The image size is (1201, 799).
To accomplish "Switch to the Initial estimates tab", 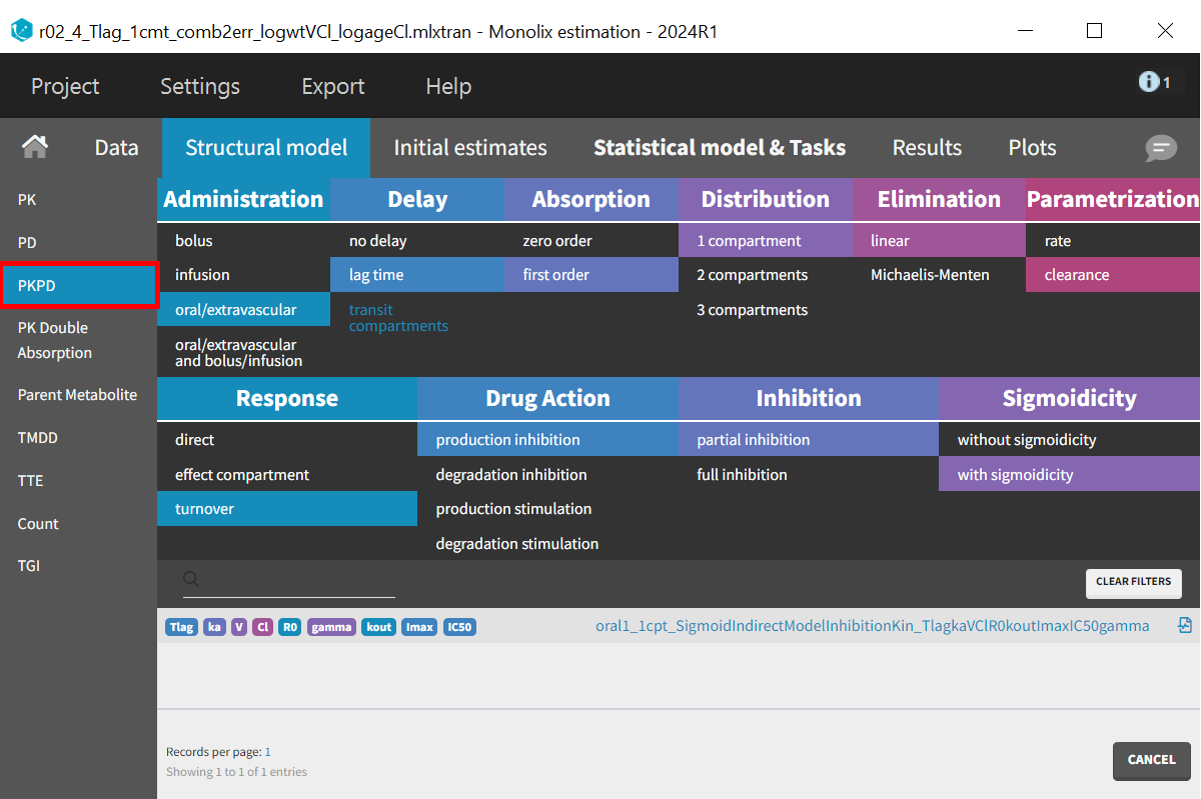I will click(x=470, y=148).
